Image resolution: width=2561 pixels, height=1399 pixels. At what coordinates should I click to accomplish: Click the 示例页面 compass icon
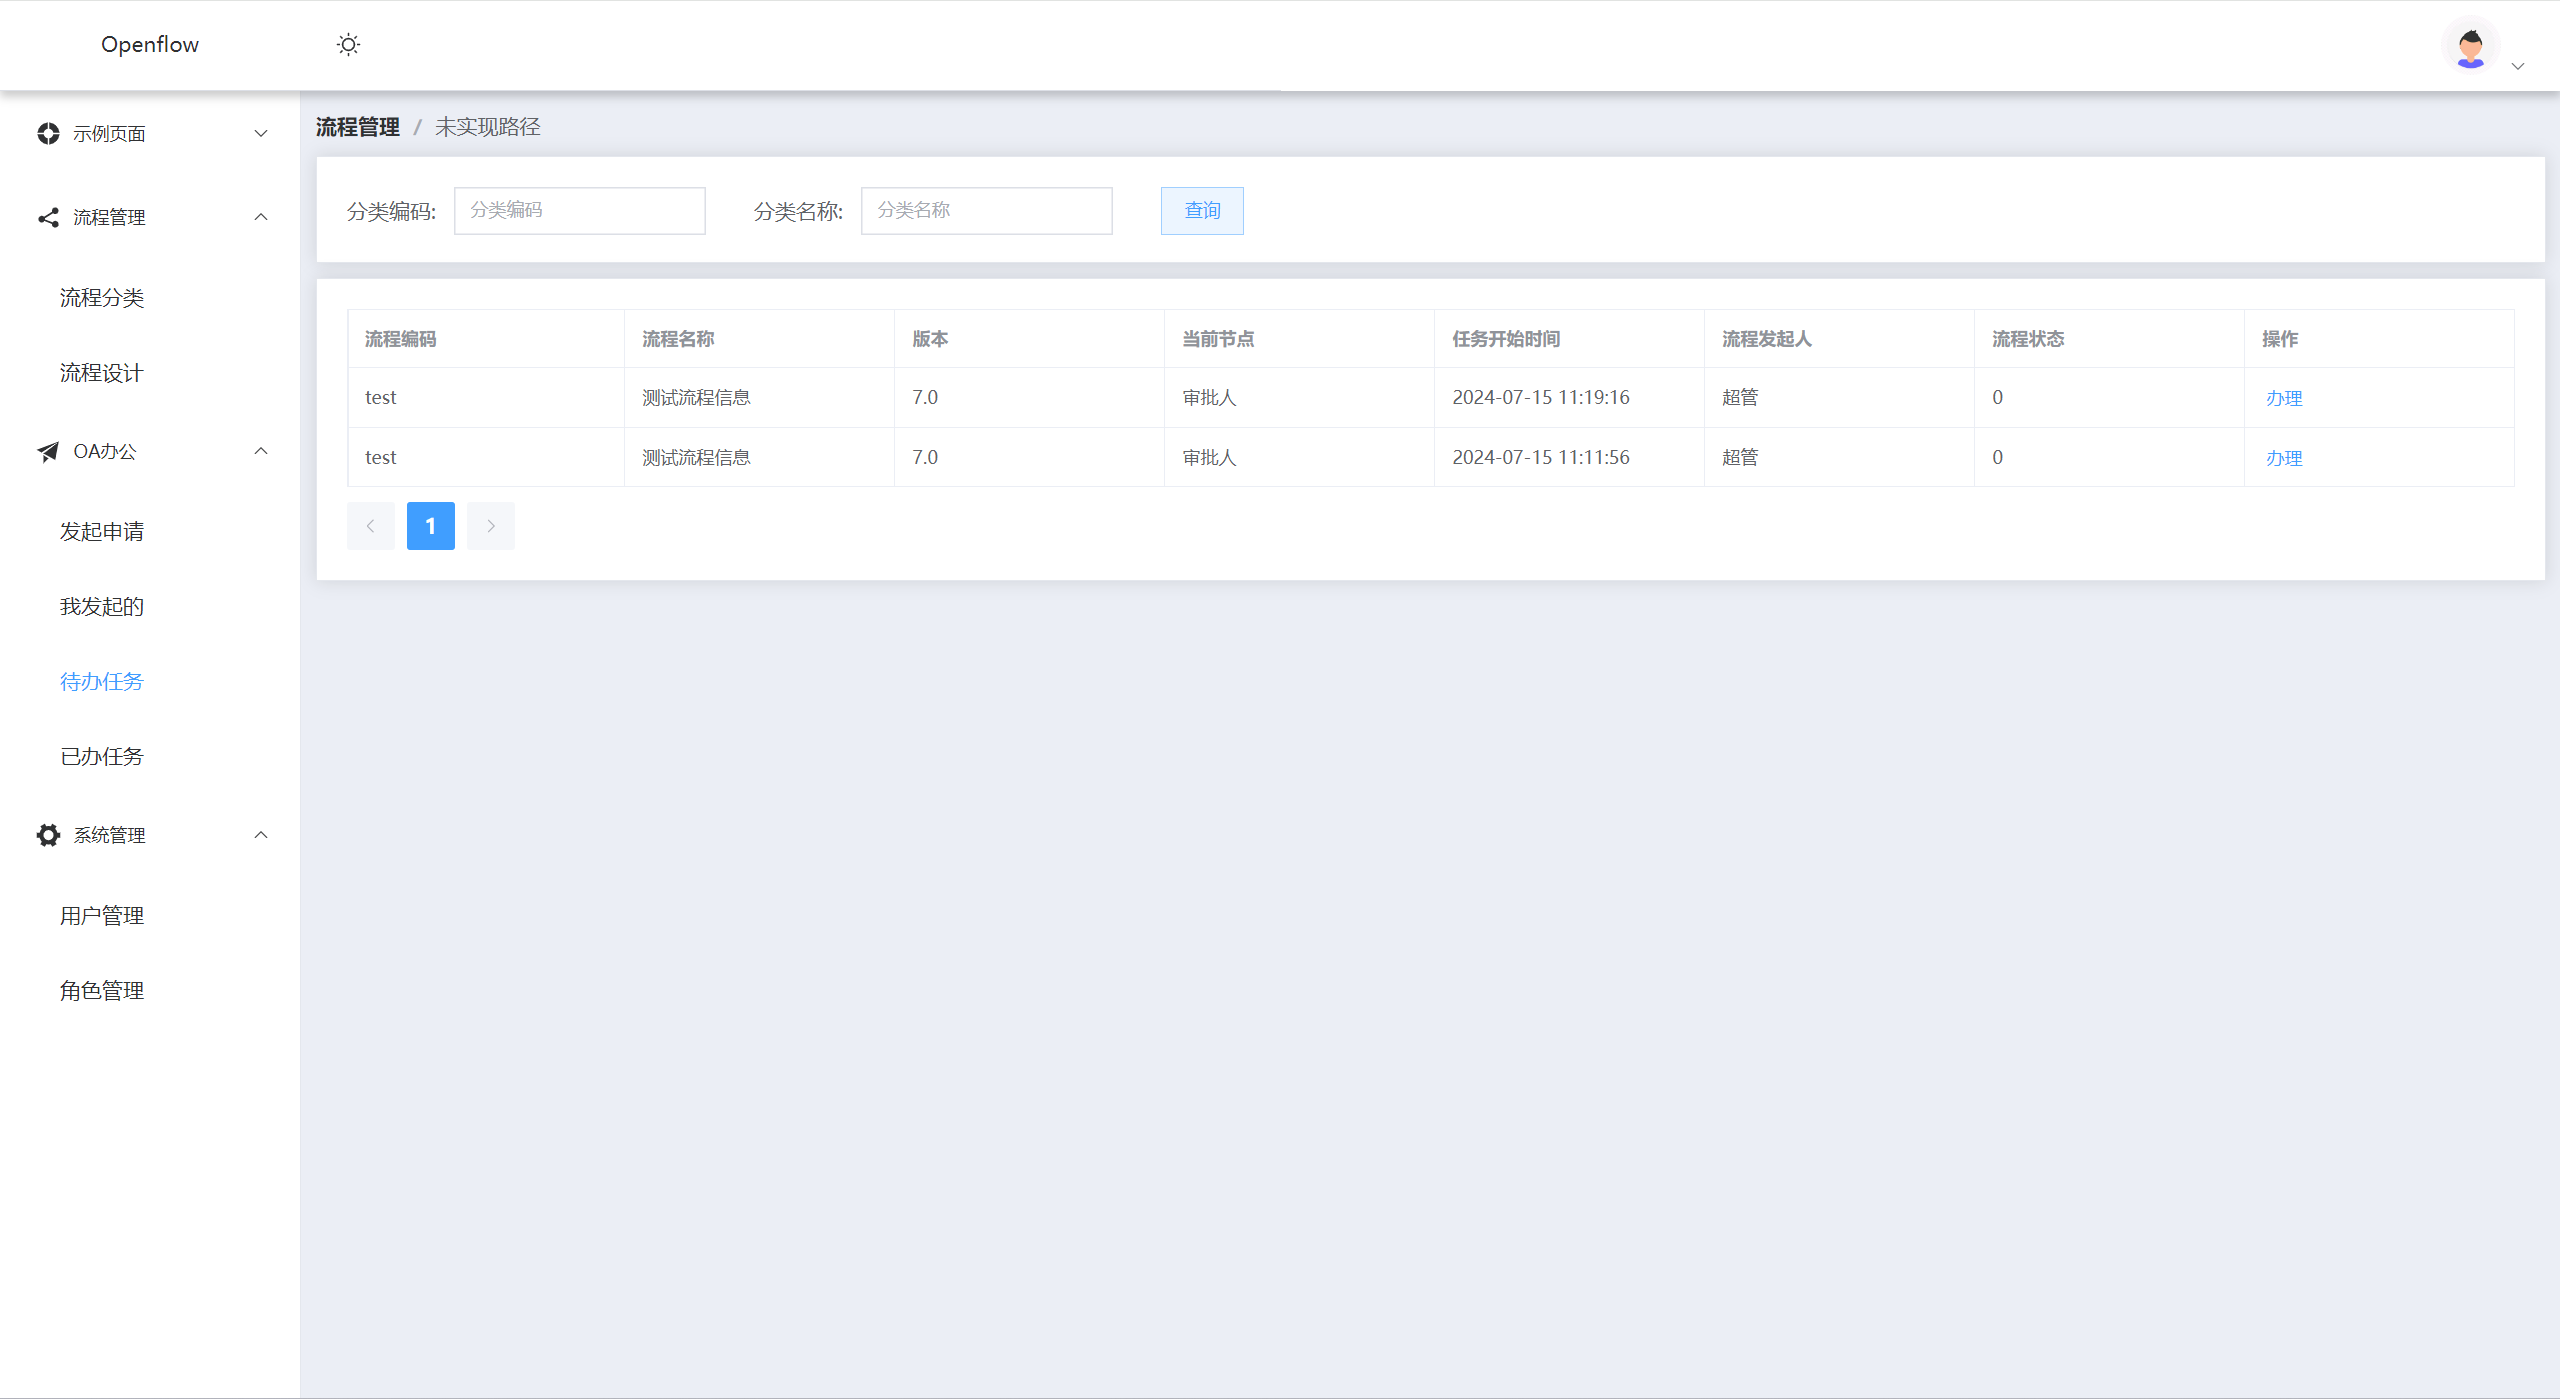pyautogui.click(x=48, y=134)
